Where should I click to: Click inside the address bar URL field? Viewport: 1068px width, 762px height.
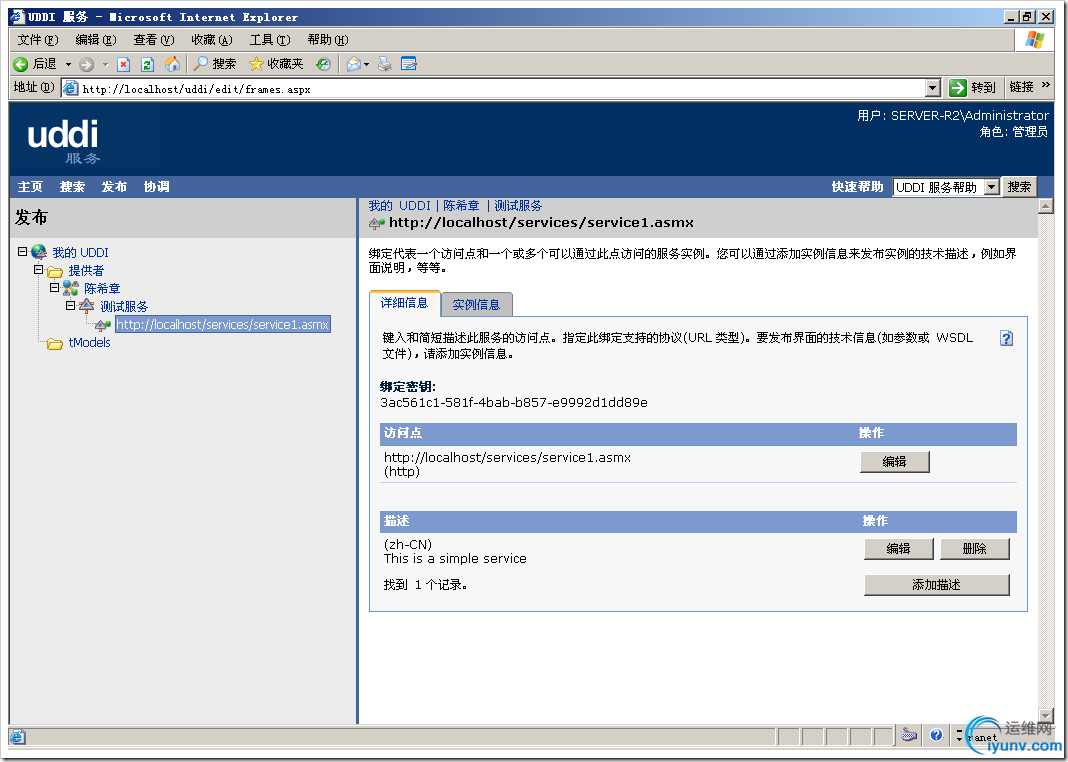[x=503, y=89]
